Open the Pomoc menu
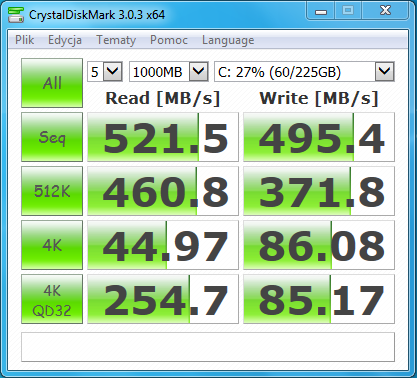 click(x=169, y=40)
